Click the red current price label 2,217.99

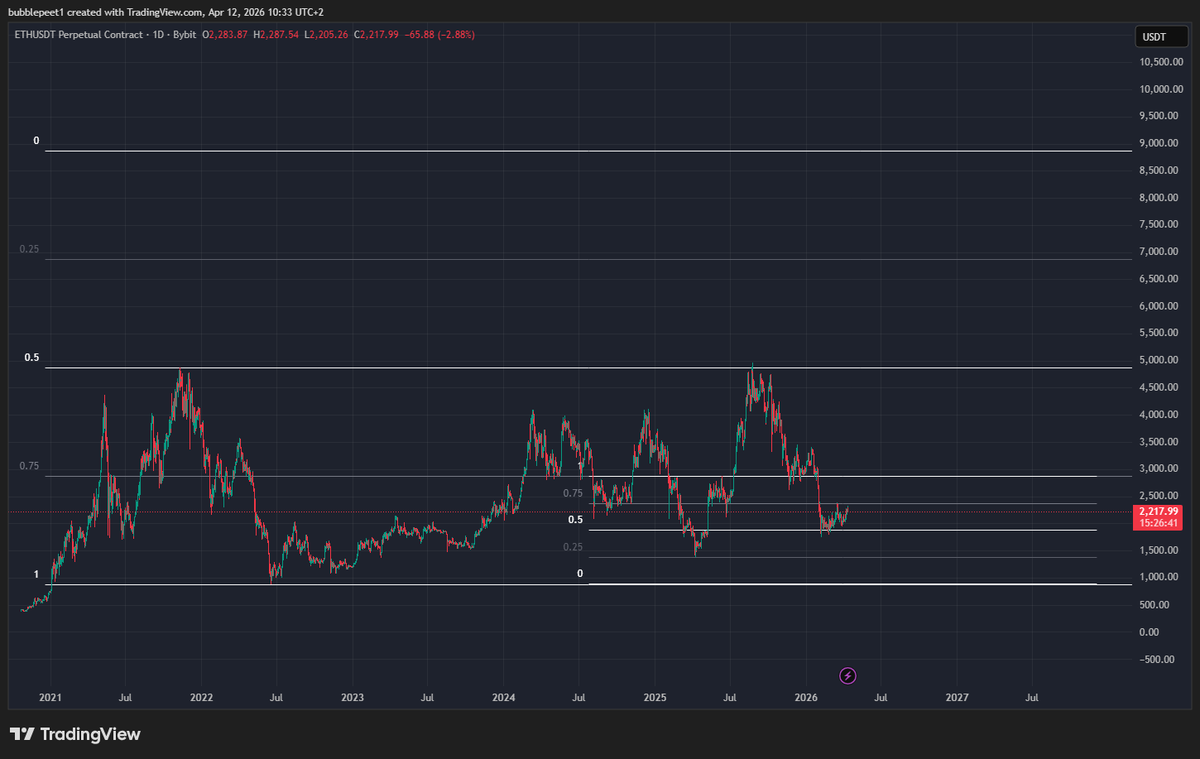[x=1160, y=512]
